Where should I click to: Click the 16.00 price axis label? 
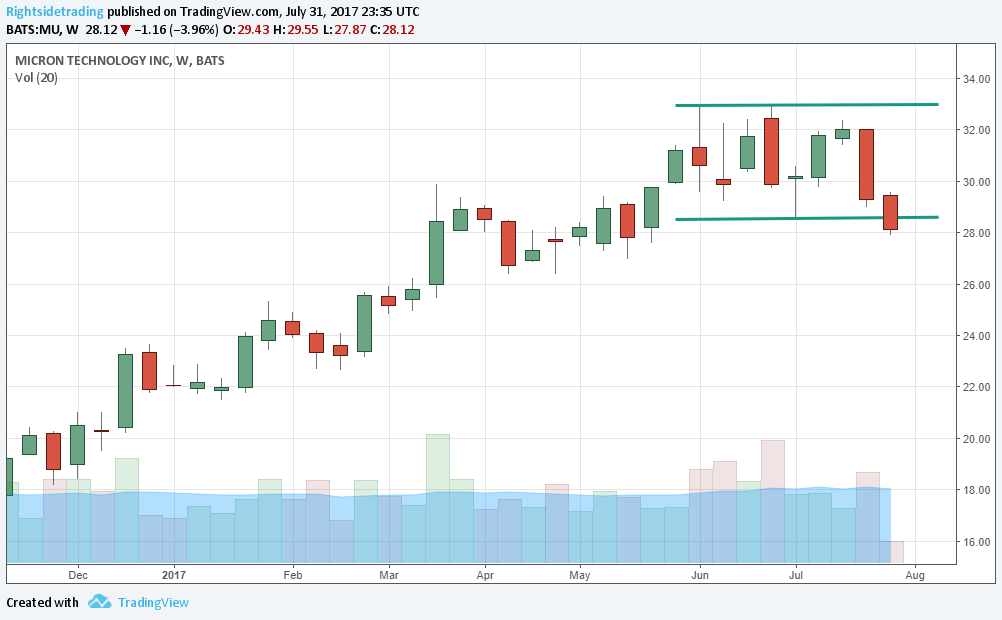[x=976, y=541]
